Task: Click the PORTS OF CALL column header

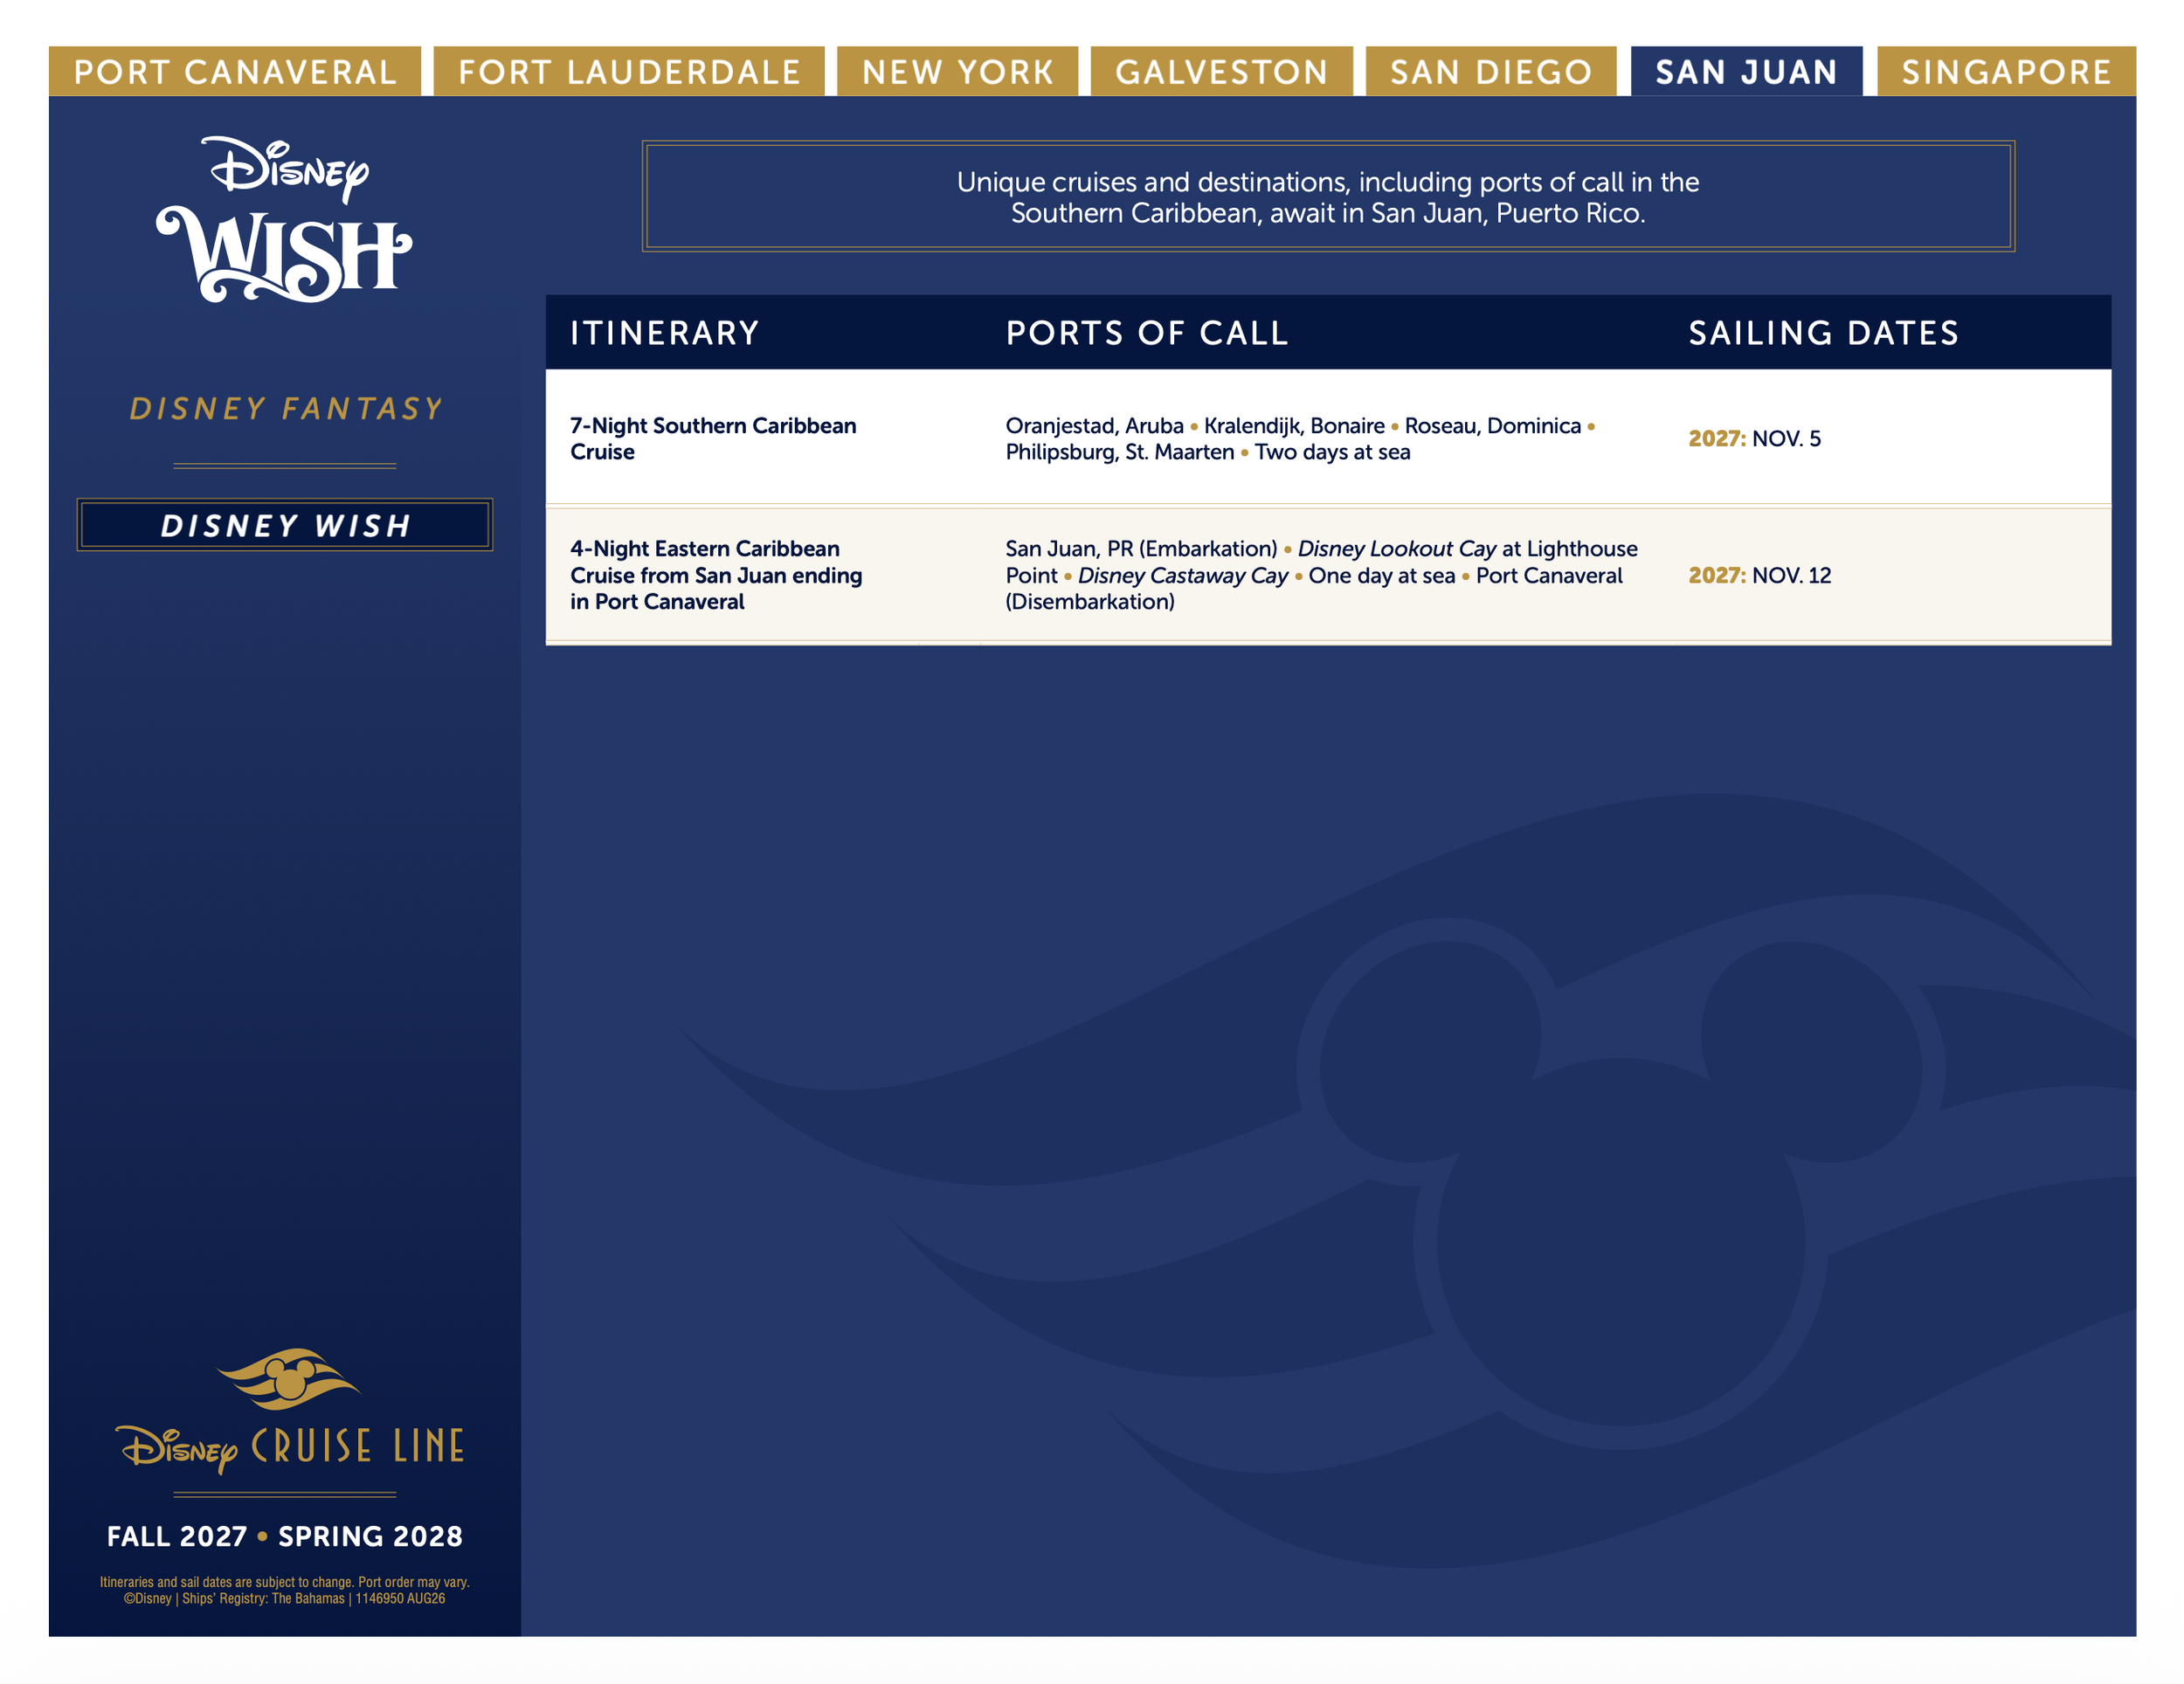Action: [1147, 333]
